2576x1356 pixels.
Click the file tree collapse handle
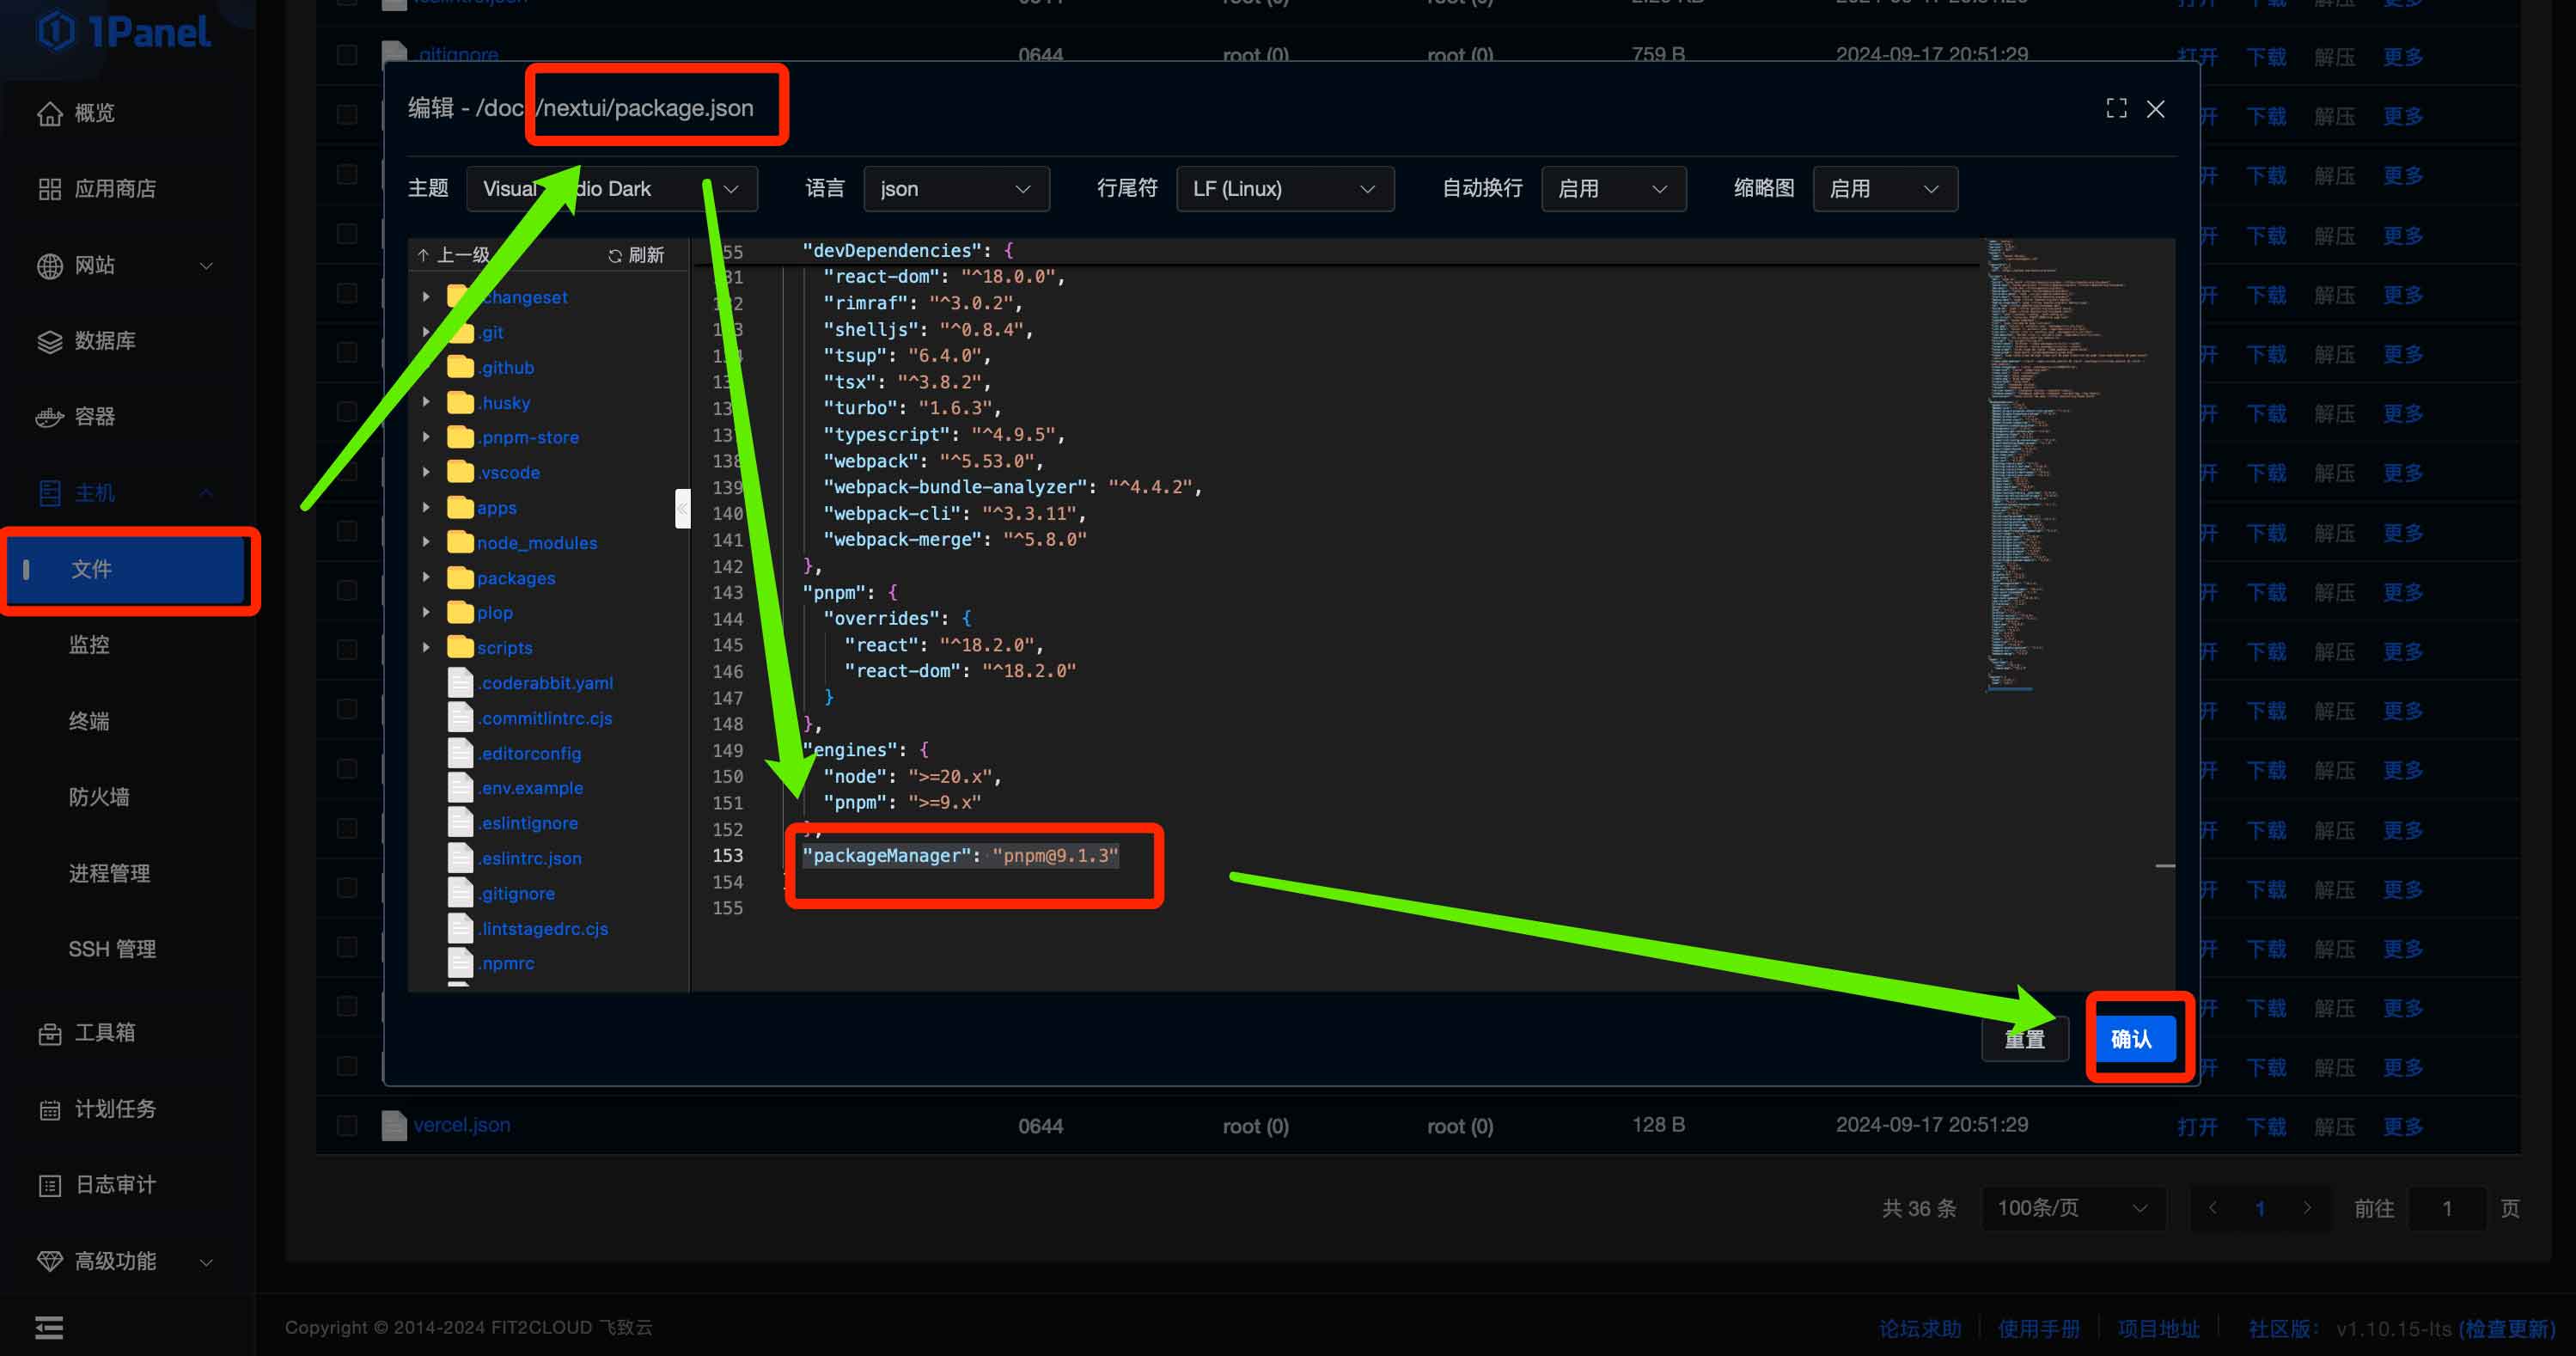point(683,509)
